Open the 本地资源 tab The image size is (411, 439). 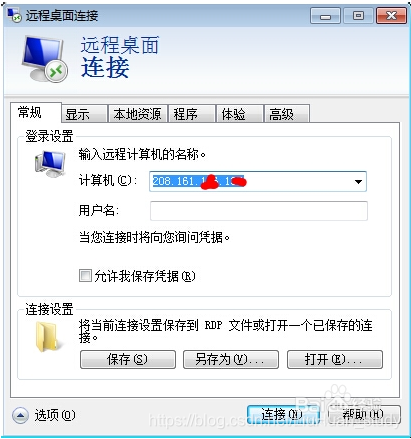click(x=137, y=114)
